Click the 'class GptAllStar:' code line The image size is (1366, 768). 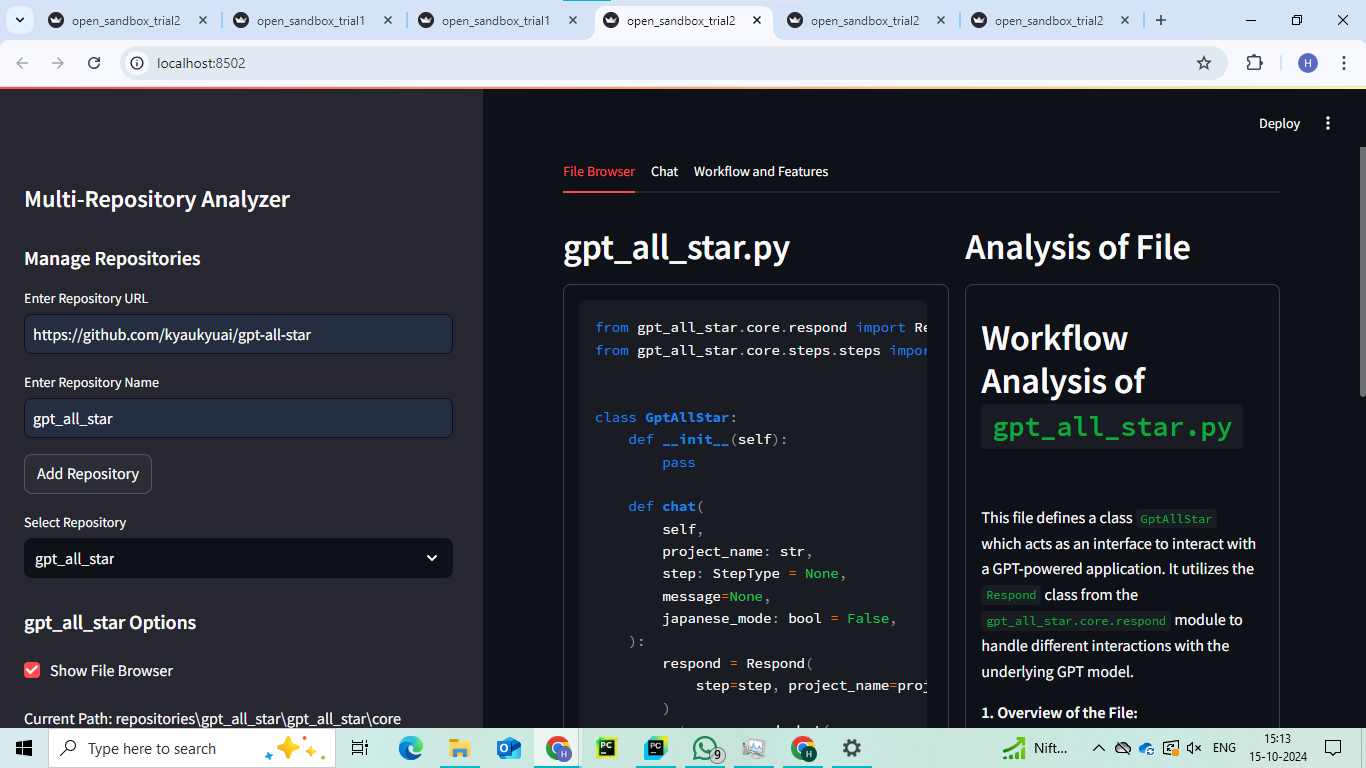pos(666,417)
